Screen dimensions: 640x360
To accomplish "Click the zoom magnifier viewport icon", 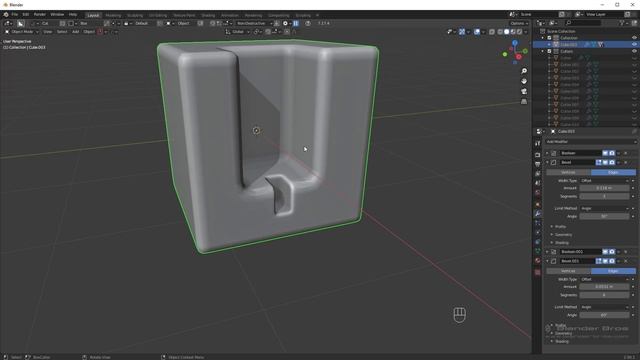I will click(524, 71).
